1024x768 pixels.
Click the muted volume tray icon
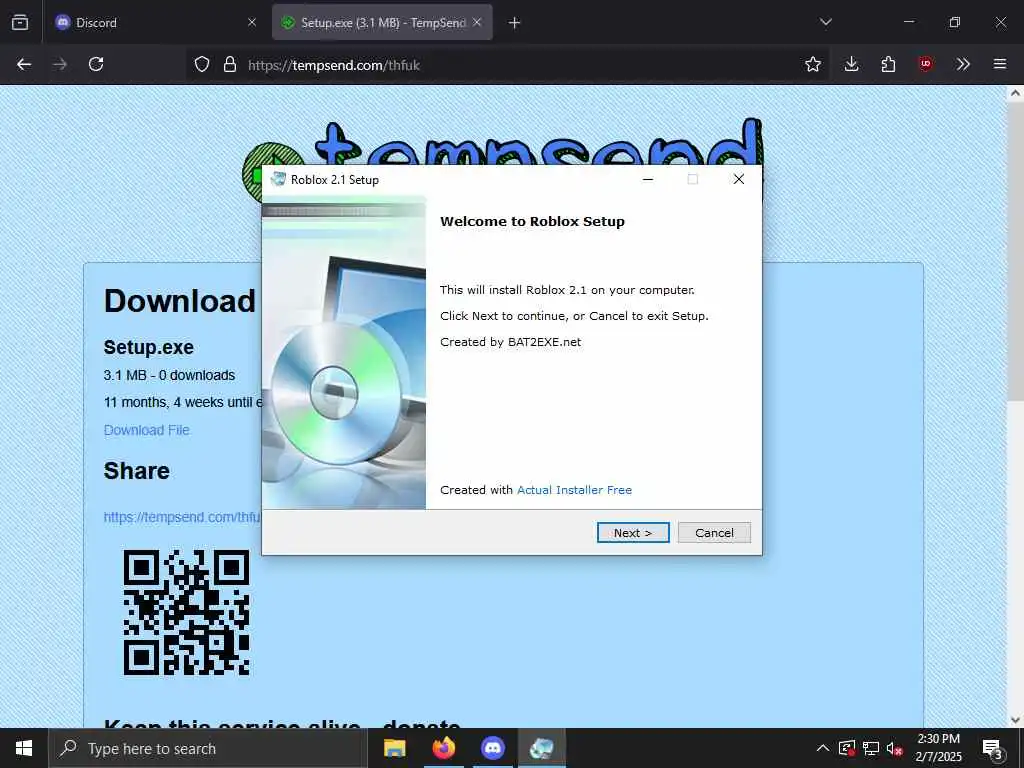tap(895, 748)
